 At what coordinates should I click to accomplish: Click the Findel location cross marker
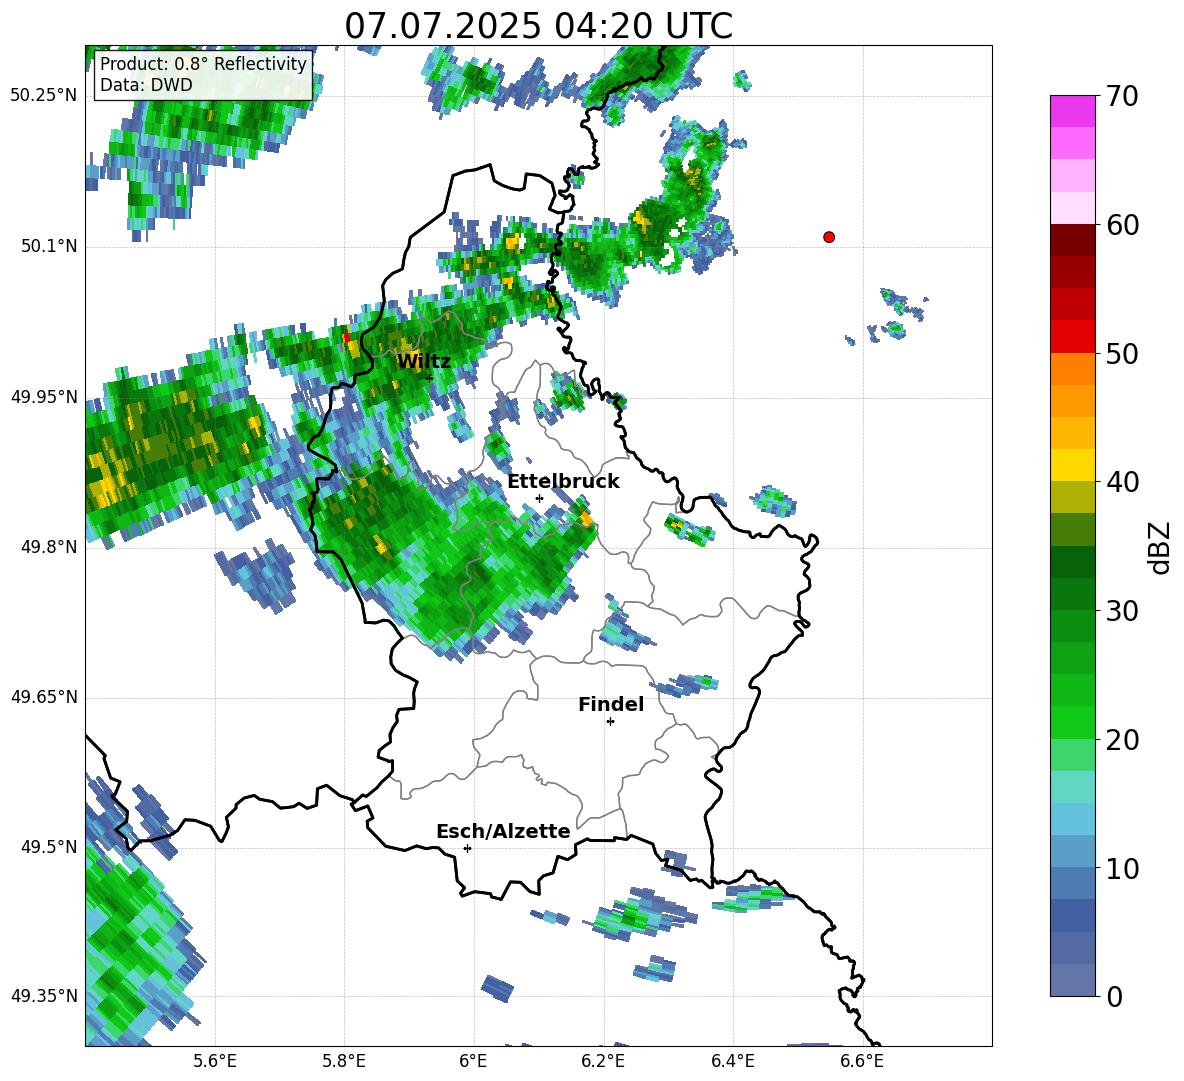tap(610, 722)
